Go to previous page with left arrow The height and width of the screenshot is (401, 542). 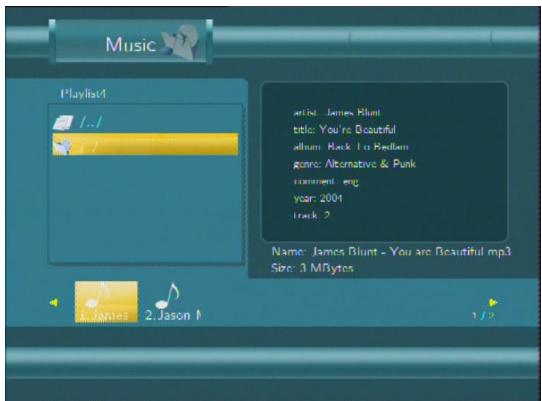point(54,303)
